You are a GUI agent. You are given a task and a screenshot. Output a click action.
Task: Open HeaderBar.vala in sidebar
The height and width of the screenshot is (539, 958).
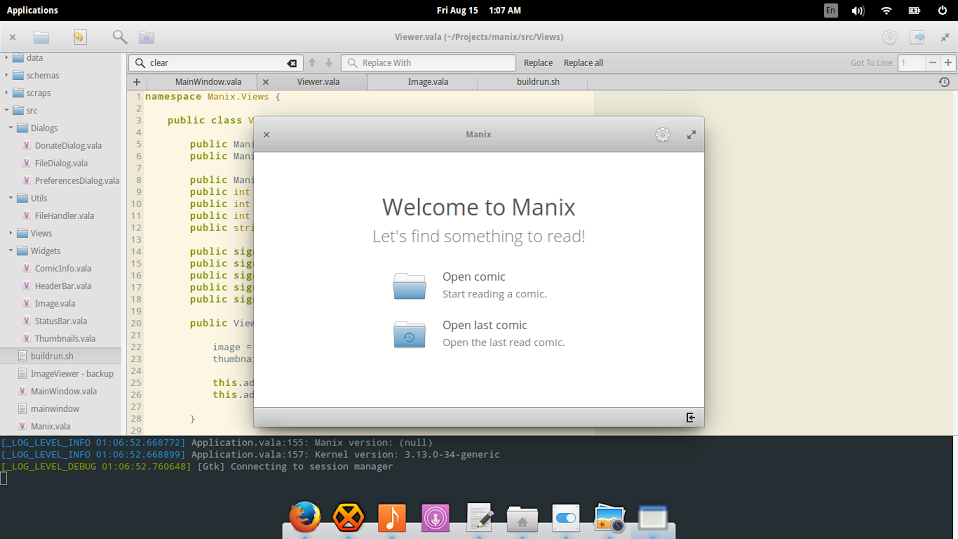[x=63, y=286]
